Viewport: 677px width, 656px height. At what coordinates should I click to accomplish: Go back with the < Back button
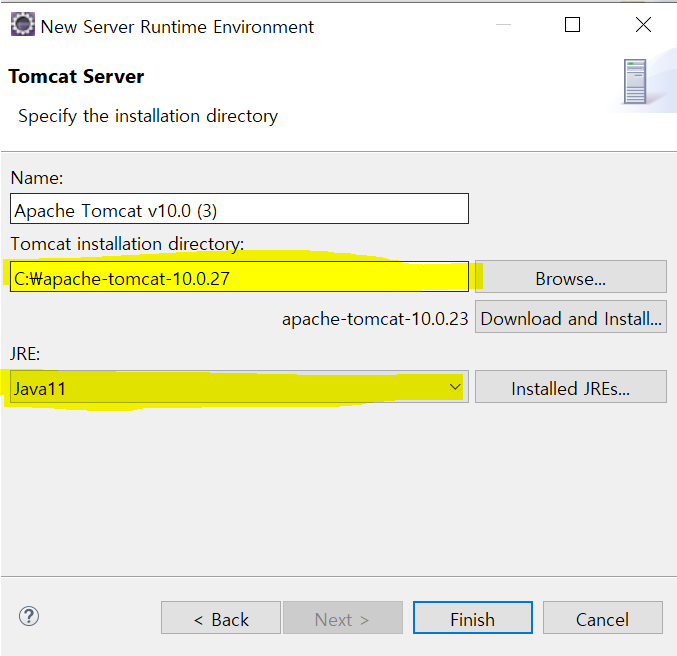click(x=221, y=618)
